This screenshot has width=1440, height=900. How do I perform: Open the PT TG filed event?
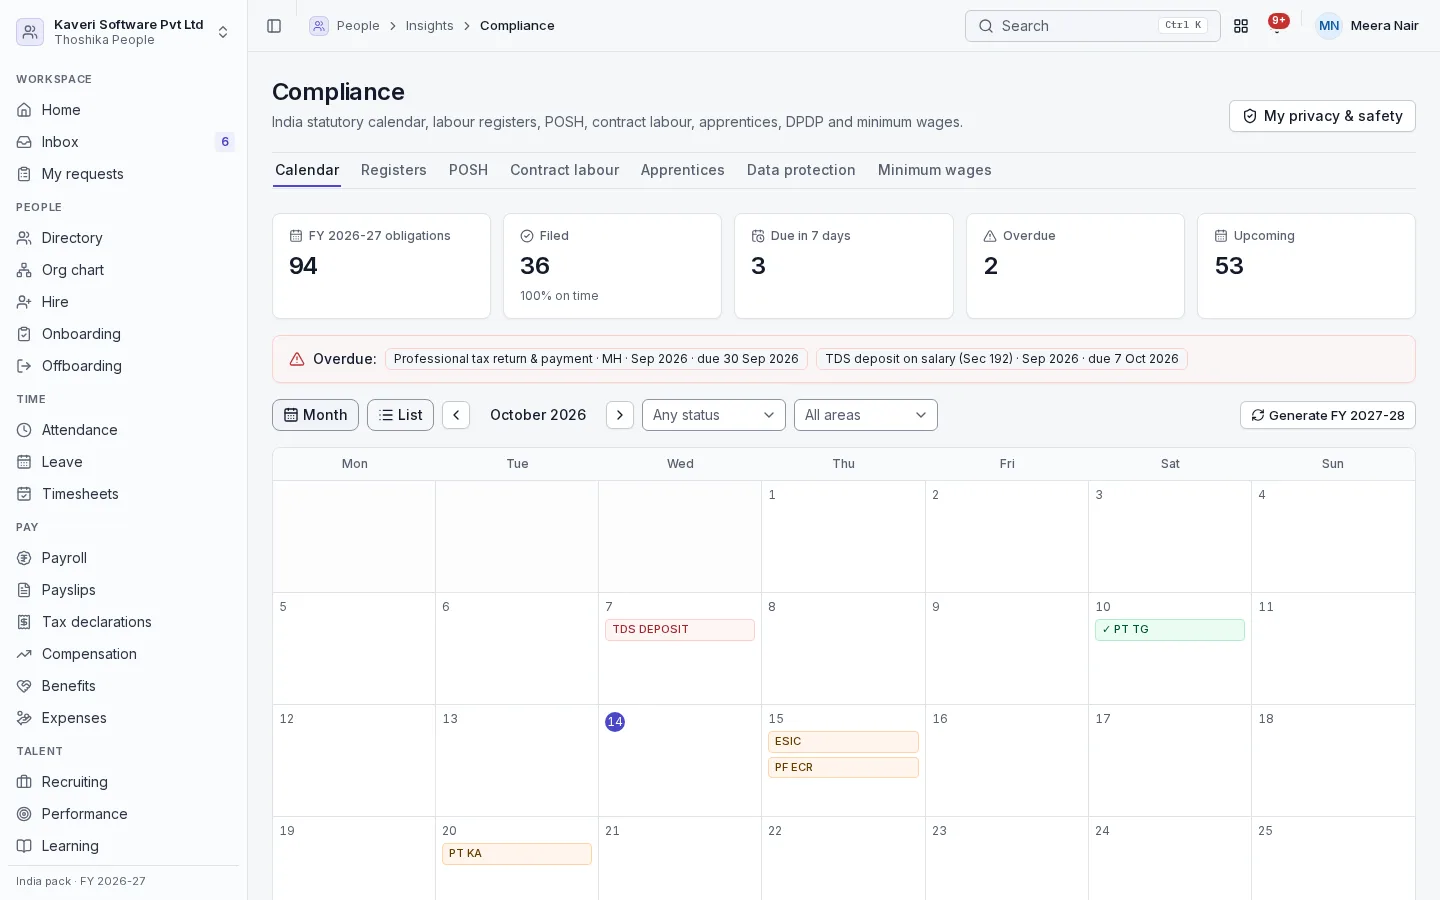(x=1170, y=630)
